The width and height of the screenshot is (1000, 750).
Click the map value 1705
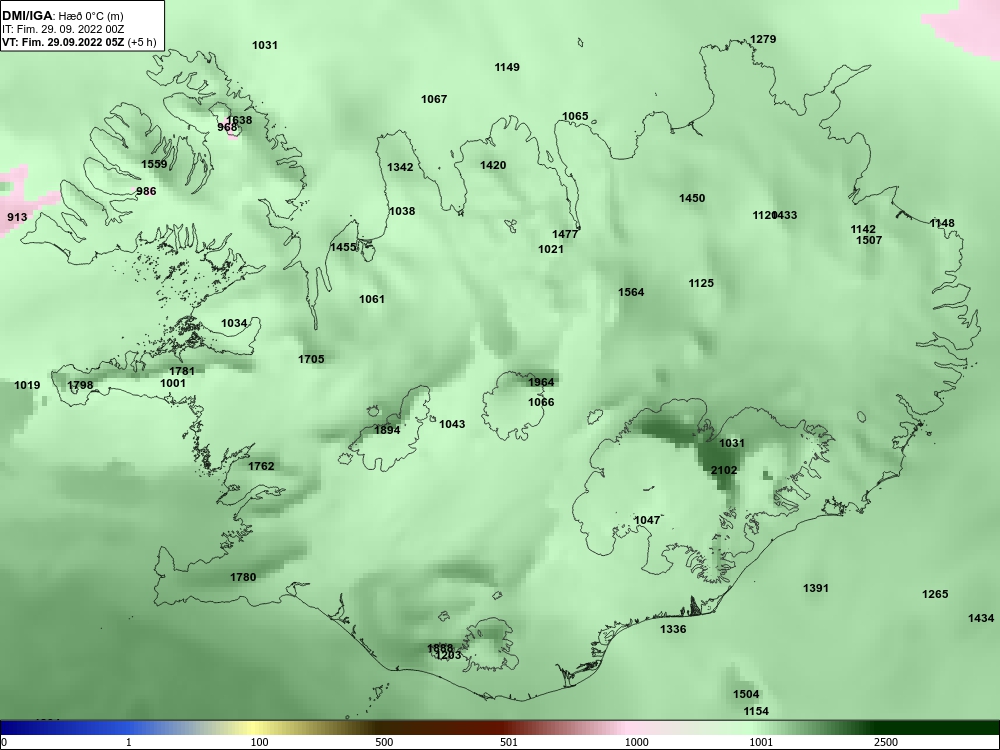point(311,359)
